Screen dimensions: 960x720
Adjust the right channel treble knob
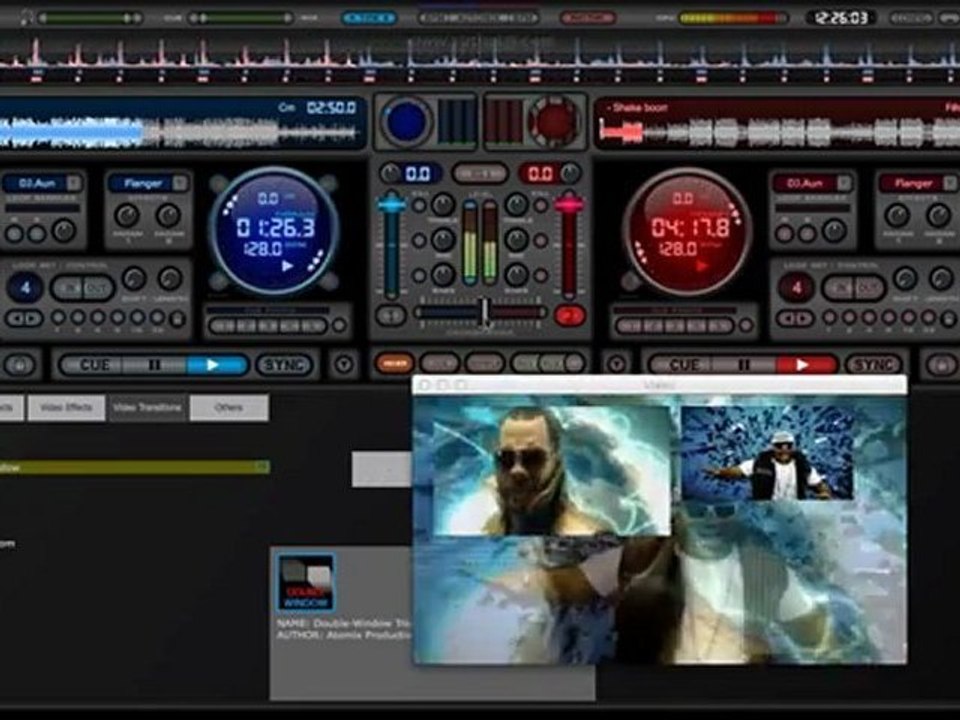517,204
